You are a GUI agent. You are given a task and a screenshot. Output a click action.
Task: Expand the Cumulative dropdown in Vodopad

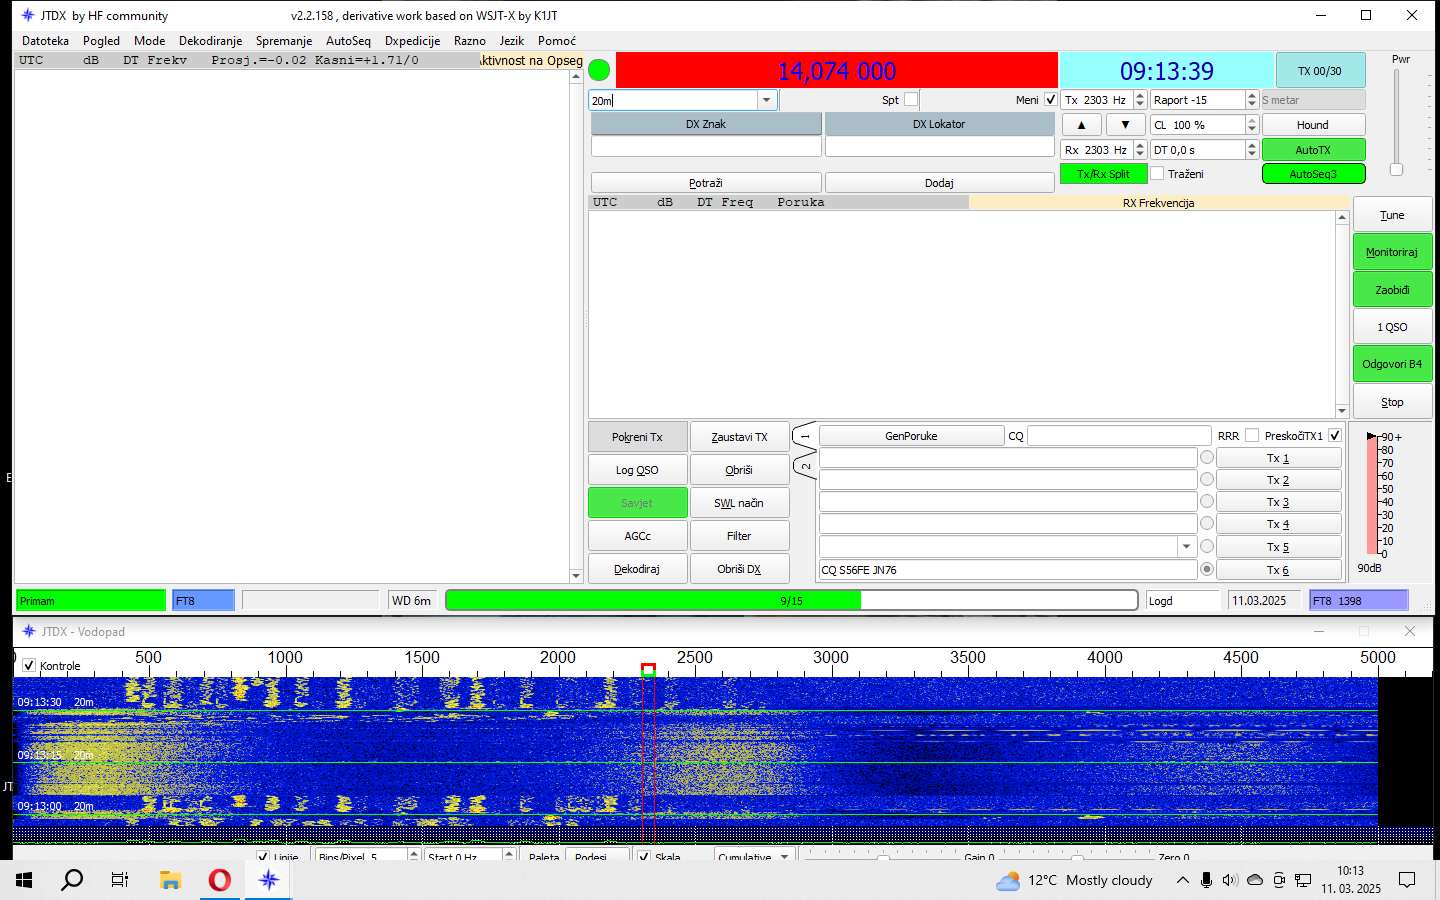pos(785,856)
